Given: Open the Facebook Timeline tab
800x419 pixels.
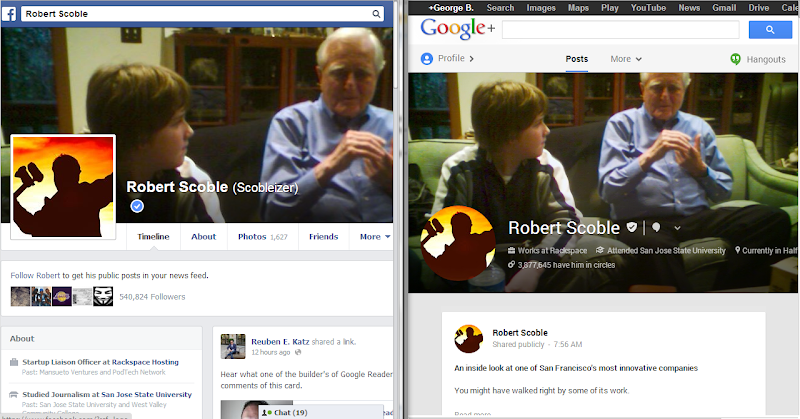Looking at the screenshot, I should click(153, 236).
